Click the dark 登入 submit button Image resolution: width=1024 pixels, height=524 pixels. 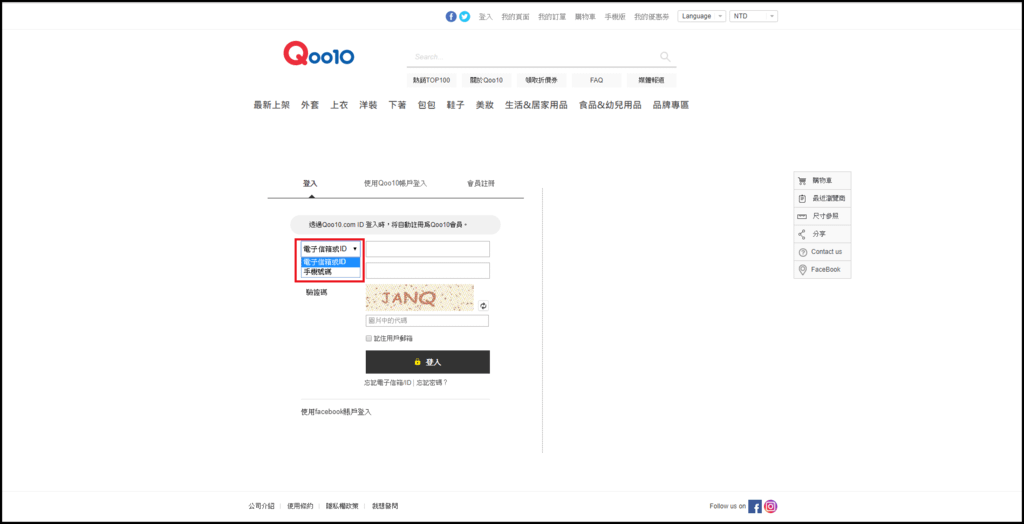click(428, 362)
